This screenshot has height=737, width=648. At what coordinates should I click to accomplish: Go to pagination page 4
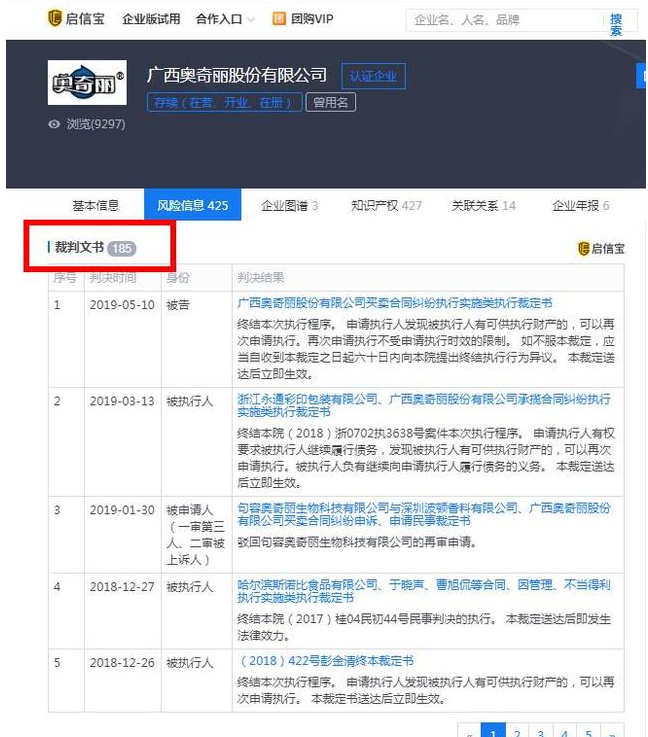[565, 731]
